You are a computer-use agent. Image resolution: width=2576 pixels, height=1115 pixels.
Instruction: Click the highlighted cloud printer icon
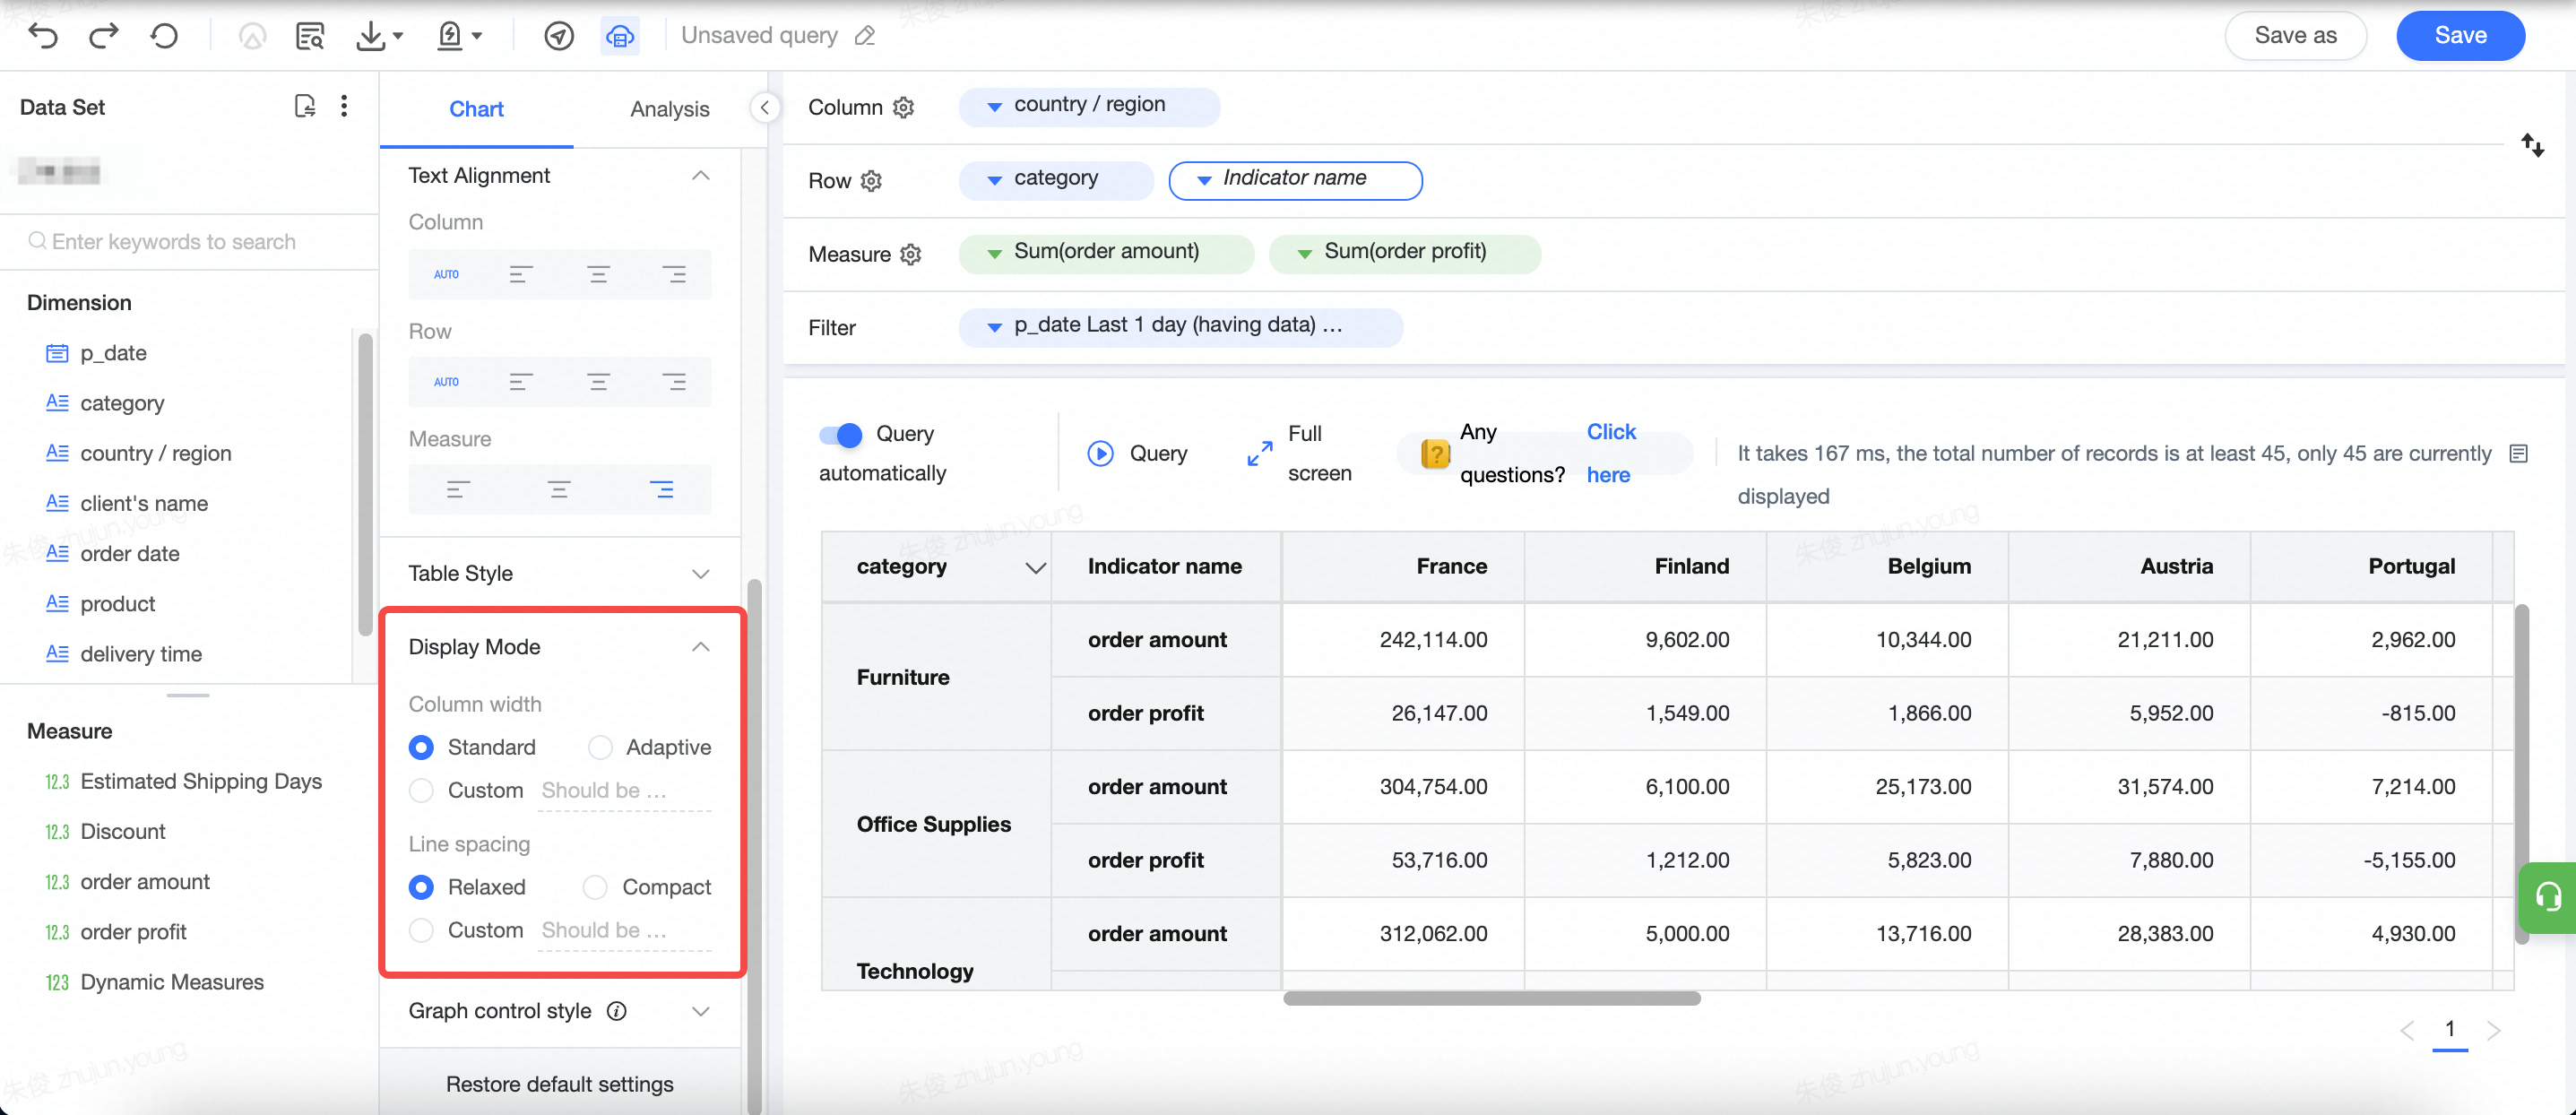[620, 36]
